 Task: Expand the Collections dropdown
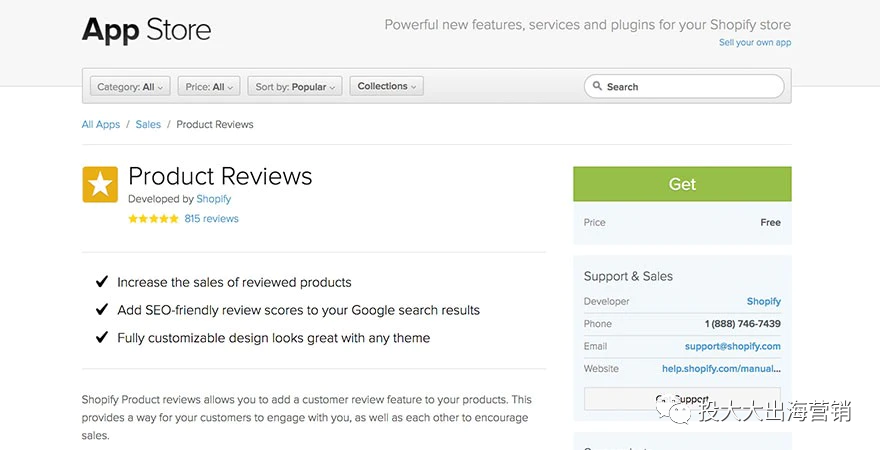(387, 86)
